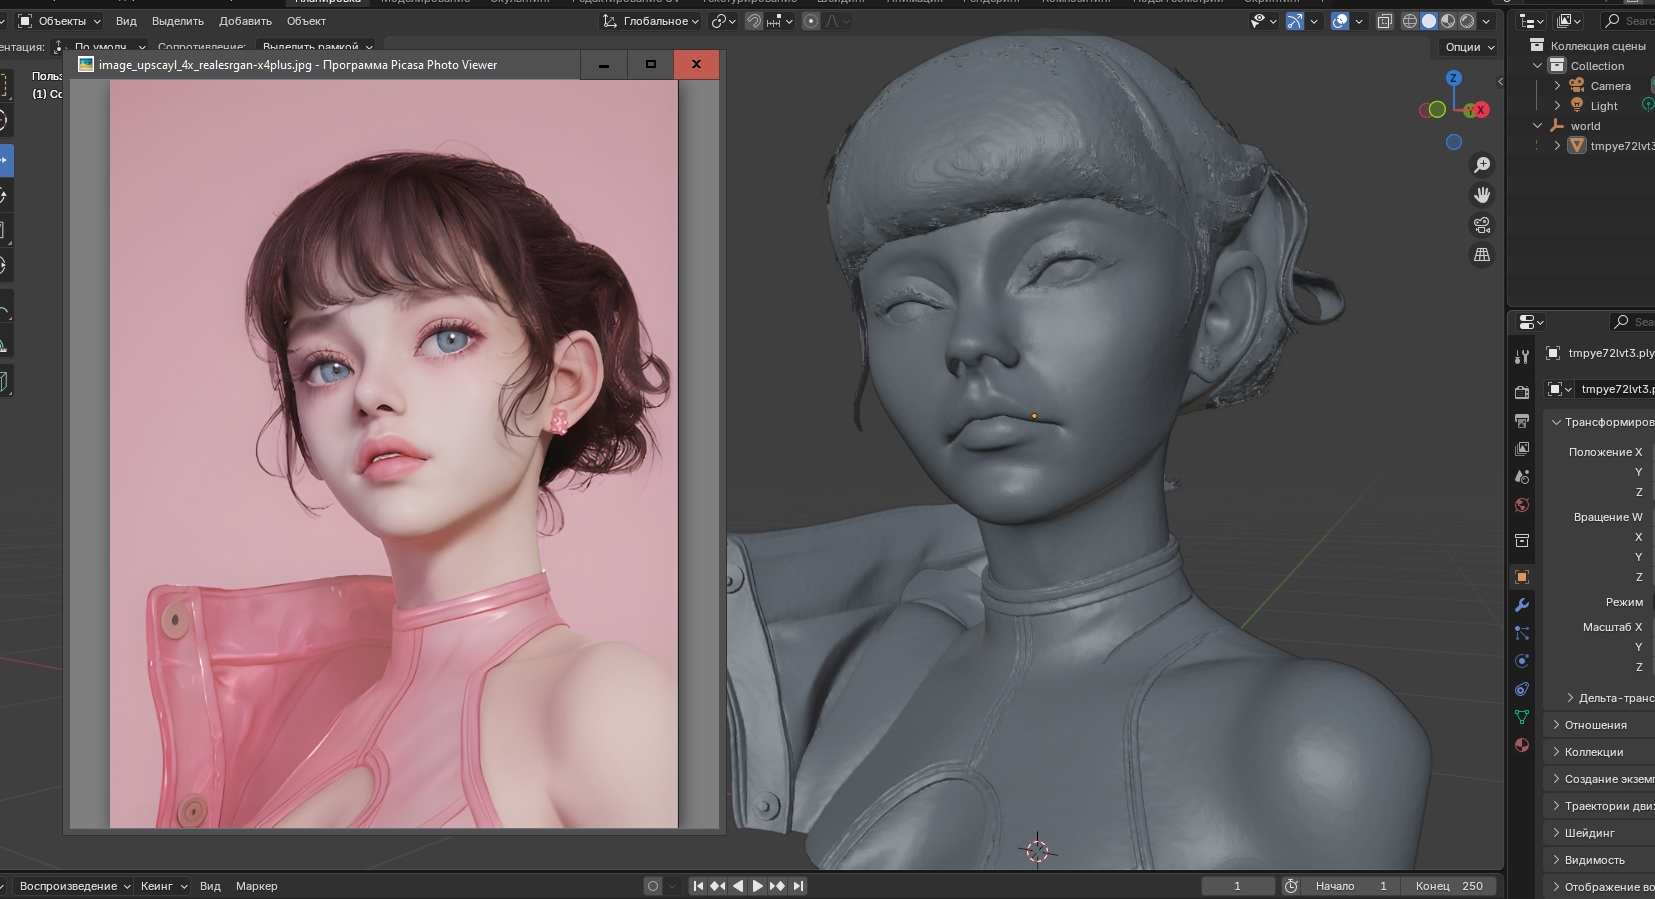Open the Воспроизведение timeline menu
This screenshot has height=899, width=1655.
coord(75,886)
